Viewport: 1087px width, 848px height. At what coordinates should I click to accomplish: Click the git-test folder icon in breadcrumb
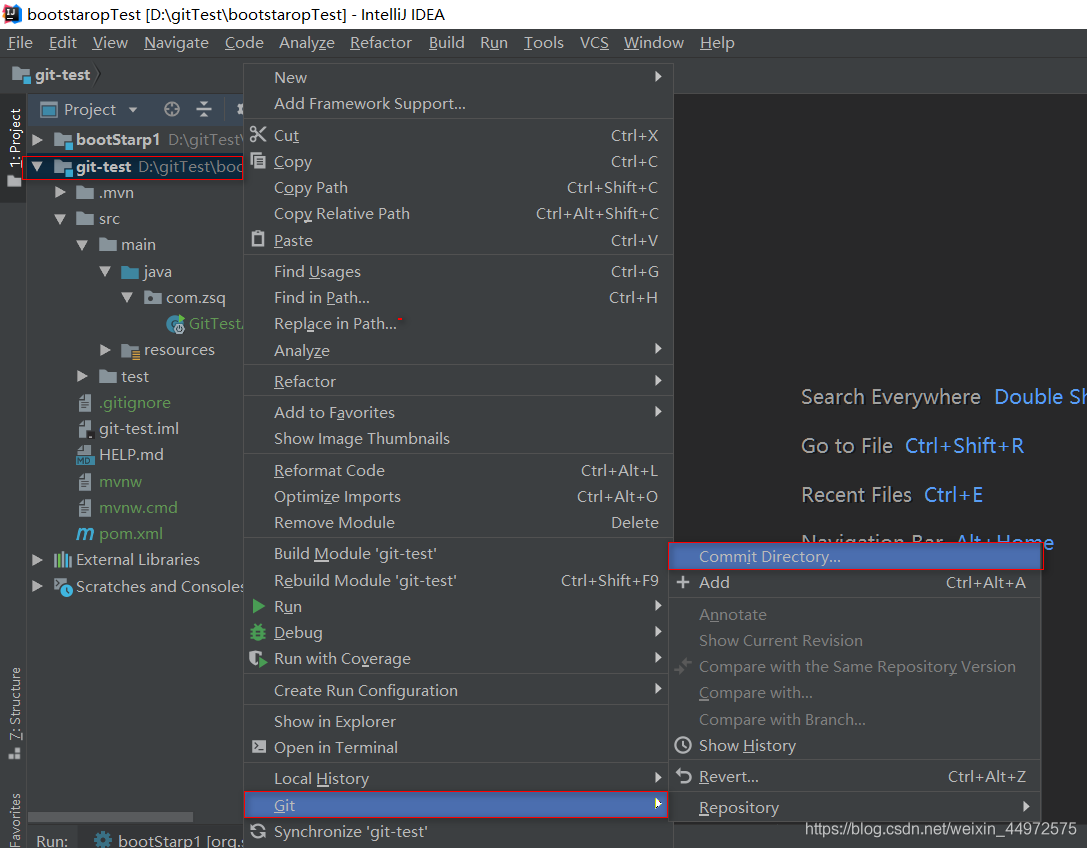coord(21,74)
